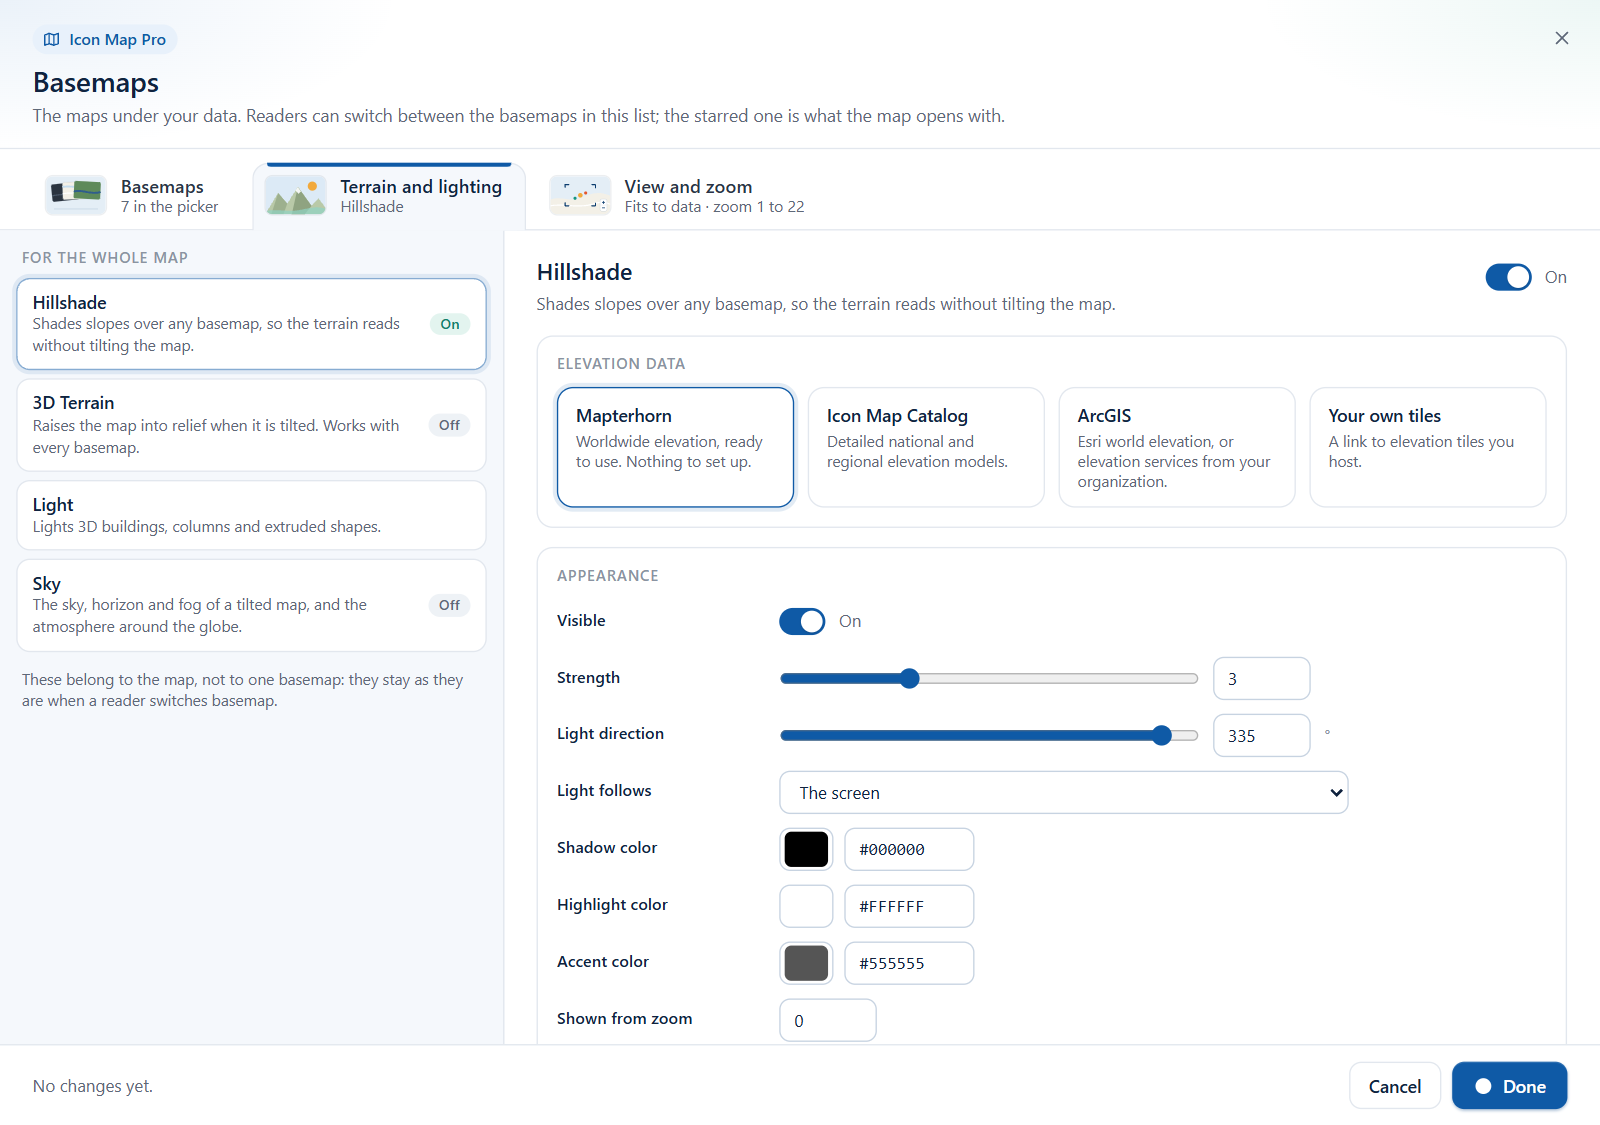Switch to the Basemaps tab

pos(133,196)
